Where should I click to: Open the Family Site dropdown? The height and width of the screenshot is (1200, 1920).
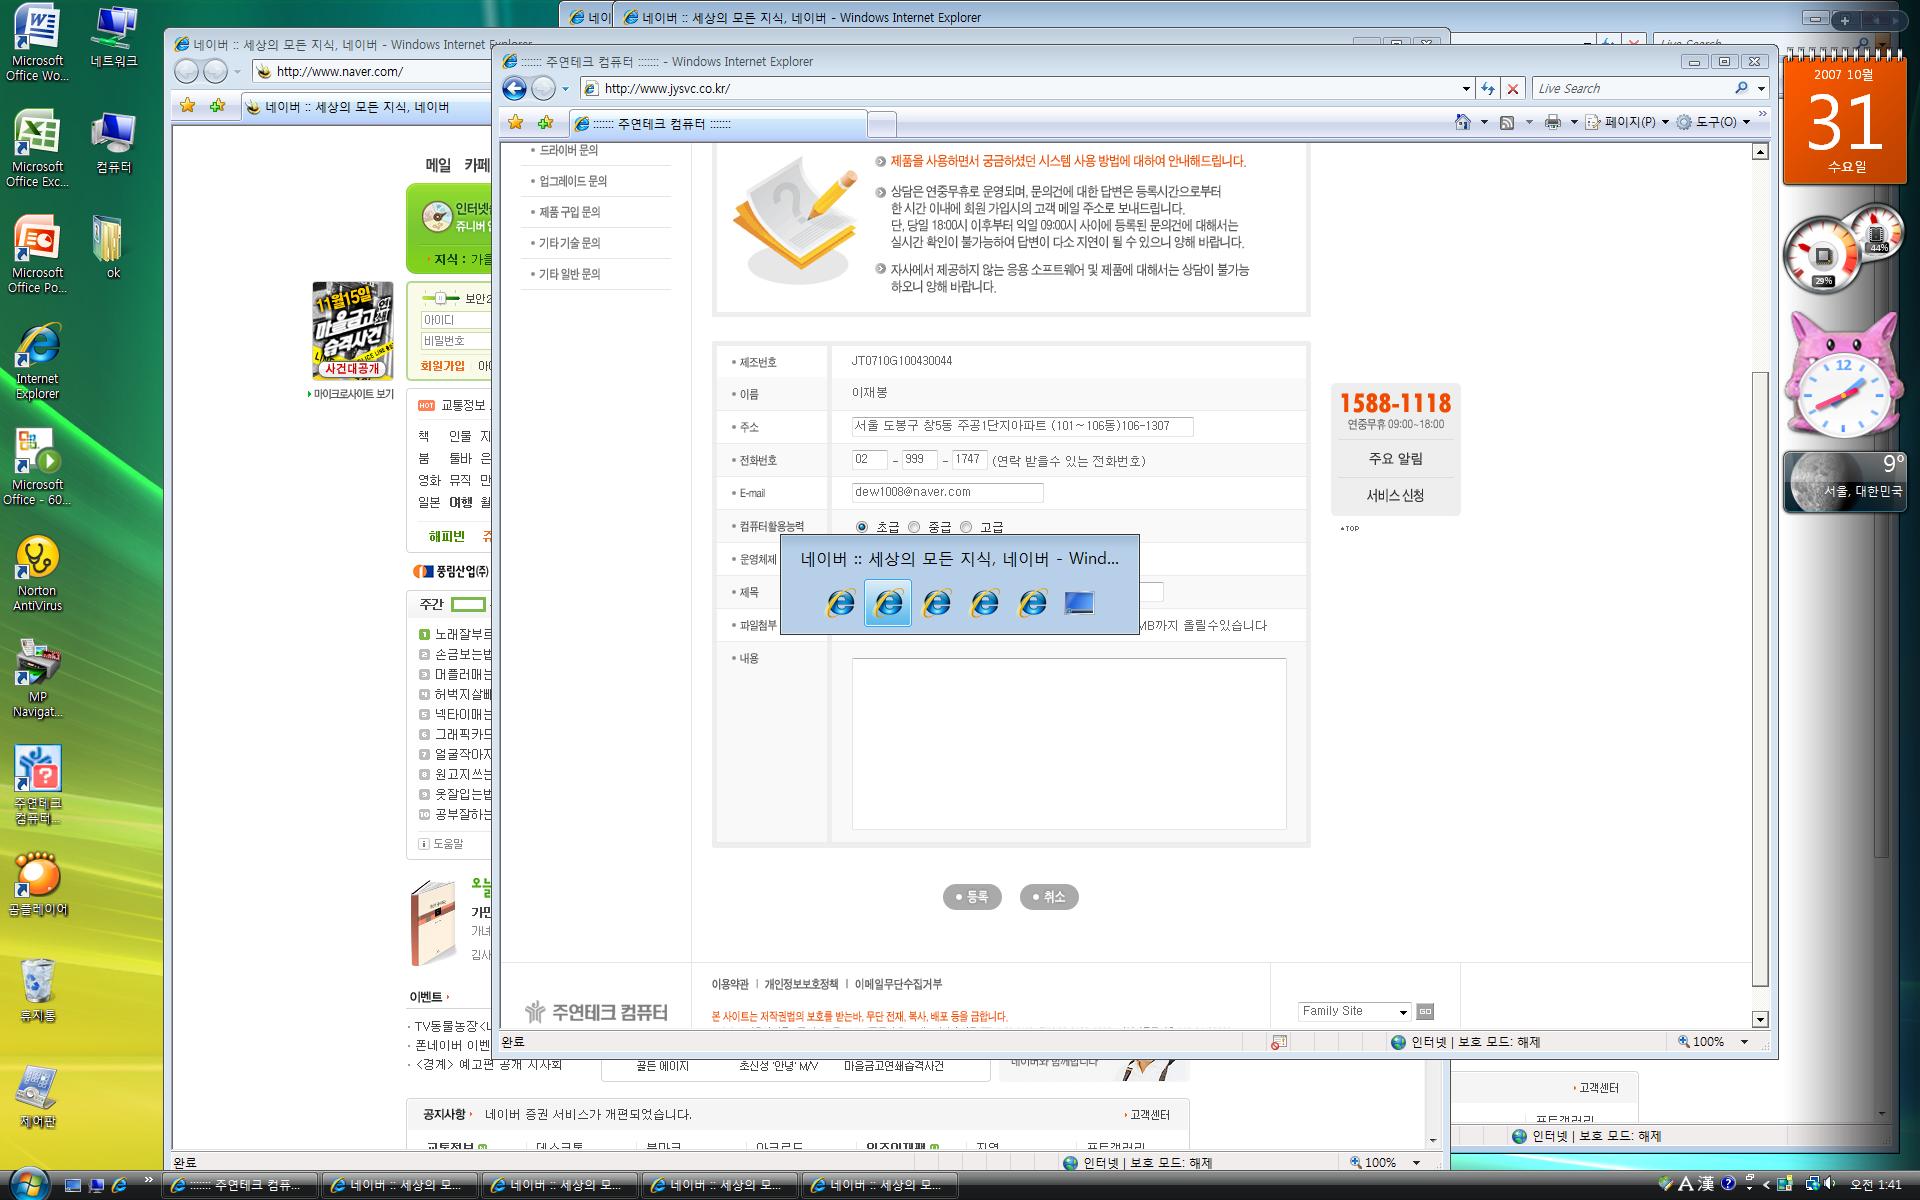point(1354,1011)
